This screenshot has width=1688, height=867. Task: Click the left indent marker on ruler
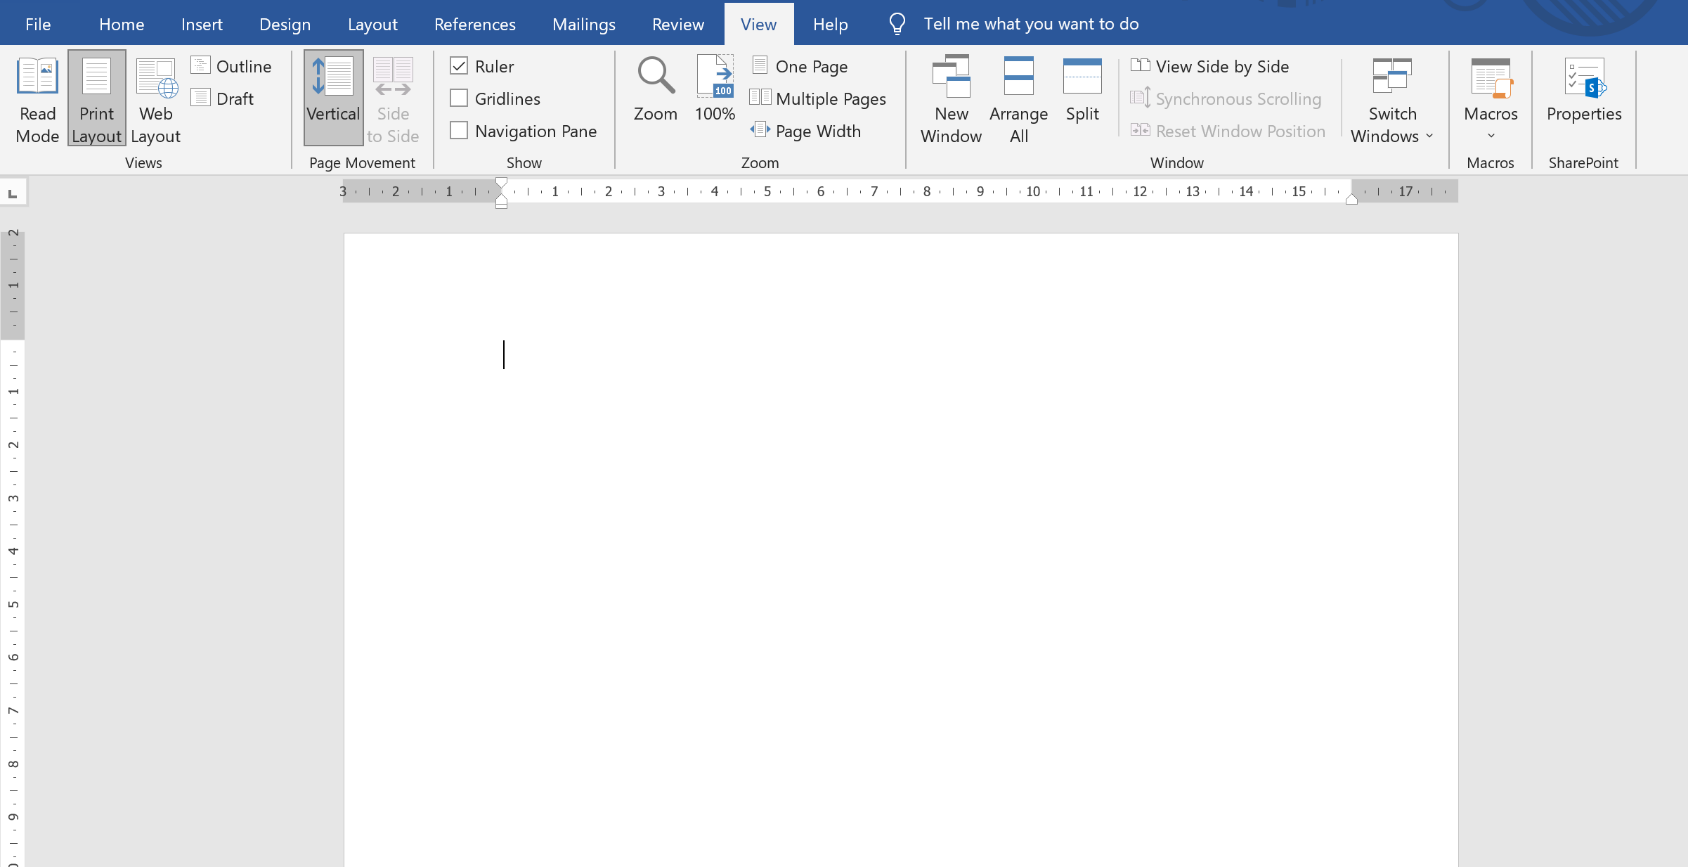pos(501,203)
